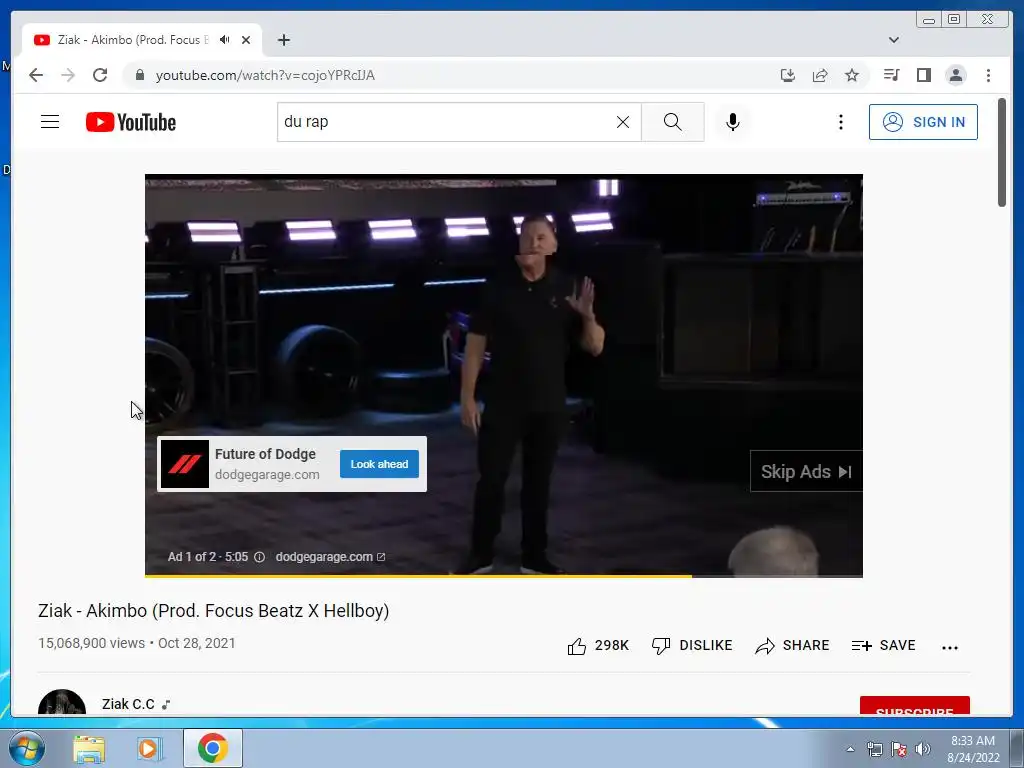This screenshot has height=768, width=1024.
Task: Click the video title 'Ziak - Akimbo'
Action: click(214, 611)
